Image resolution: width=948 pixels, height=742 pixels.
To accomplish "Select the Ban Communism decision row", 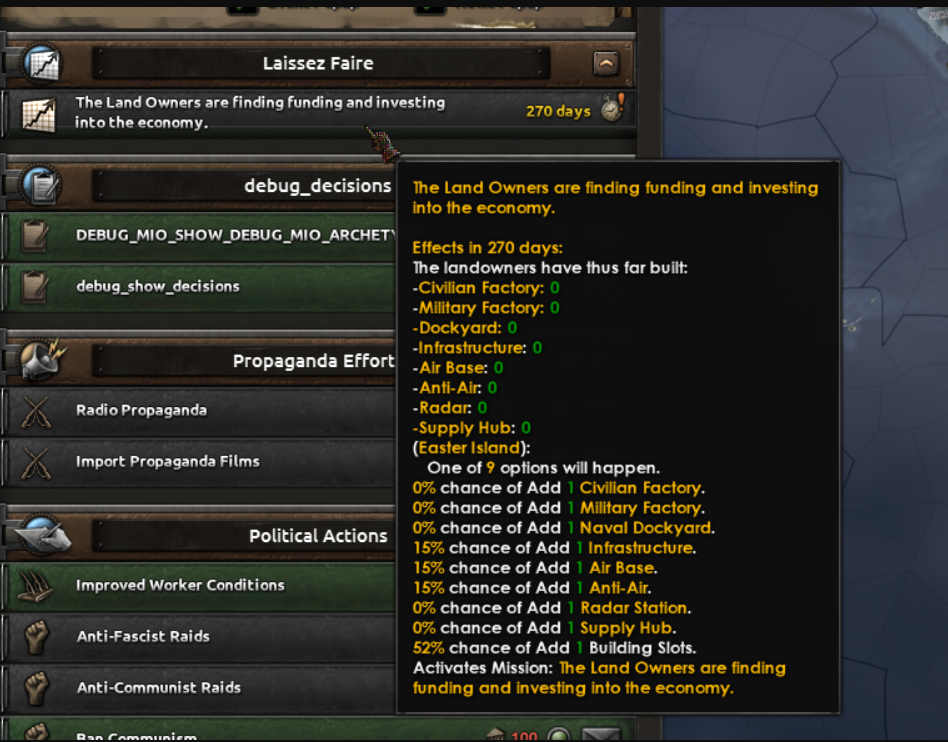I will pos(320,731).
